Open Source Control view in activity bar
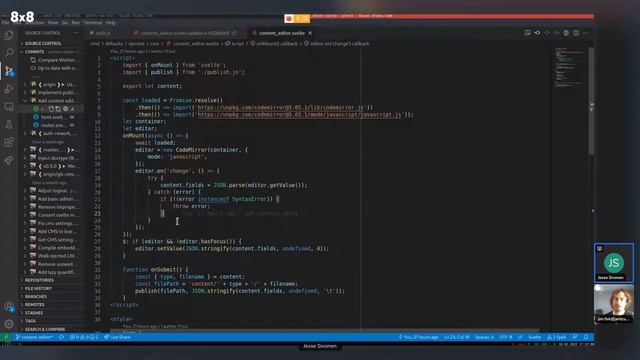 click(9, 71)
